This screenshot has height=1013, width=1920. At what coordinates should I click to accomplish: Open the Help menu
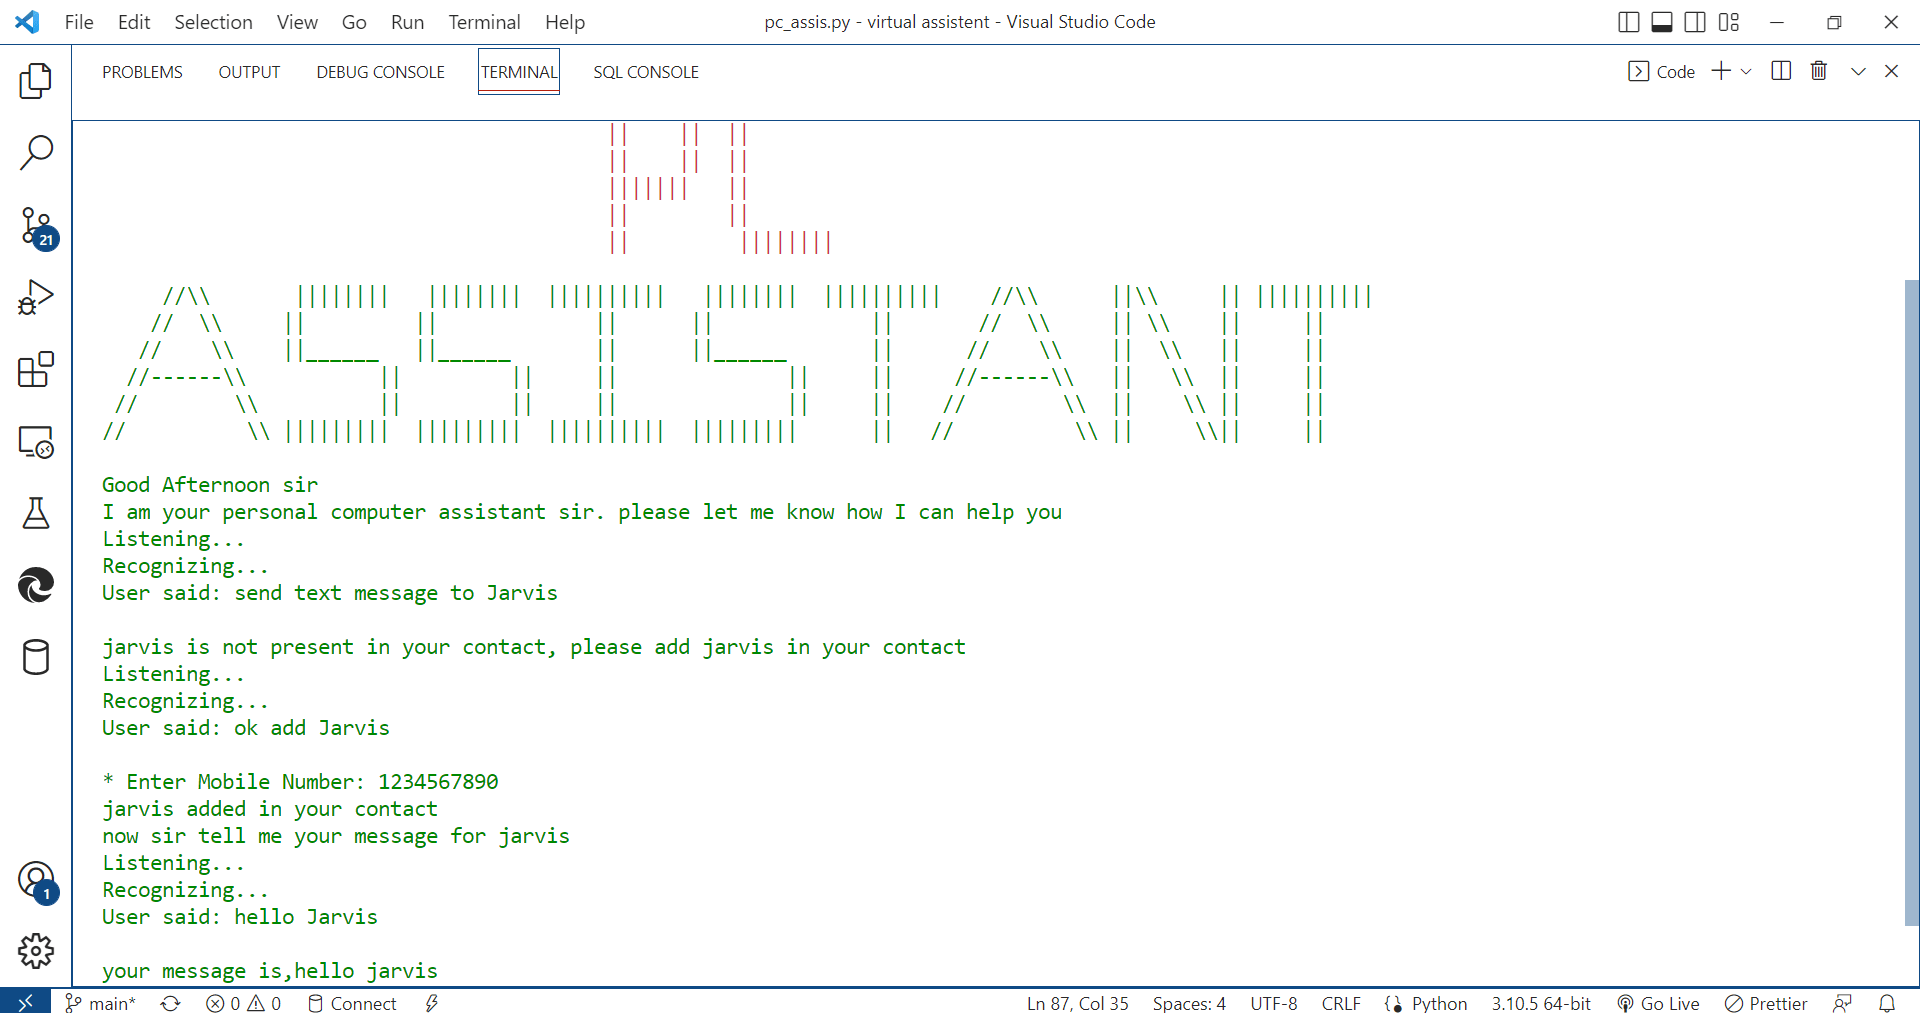565,22
